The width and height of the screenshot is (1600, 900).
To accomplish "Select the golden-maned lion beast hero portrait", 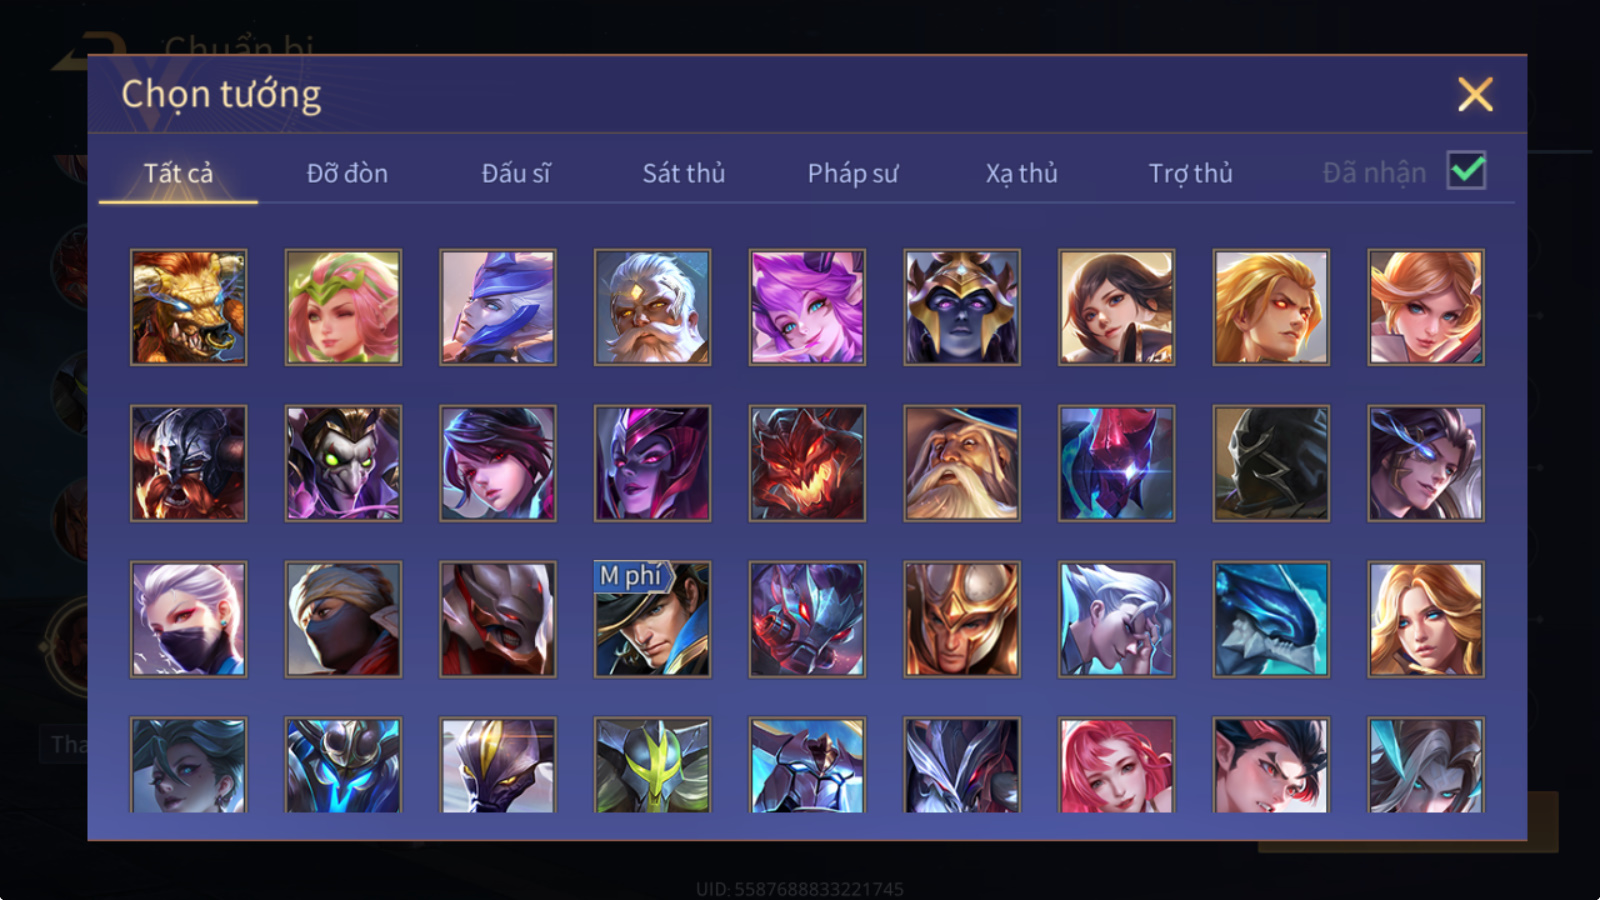I will (x=188, y=307).
